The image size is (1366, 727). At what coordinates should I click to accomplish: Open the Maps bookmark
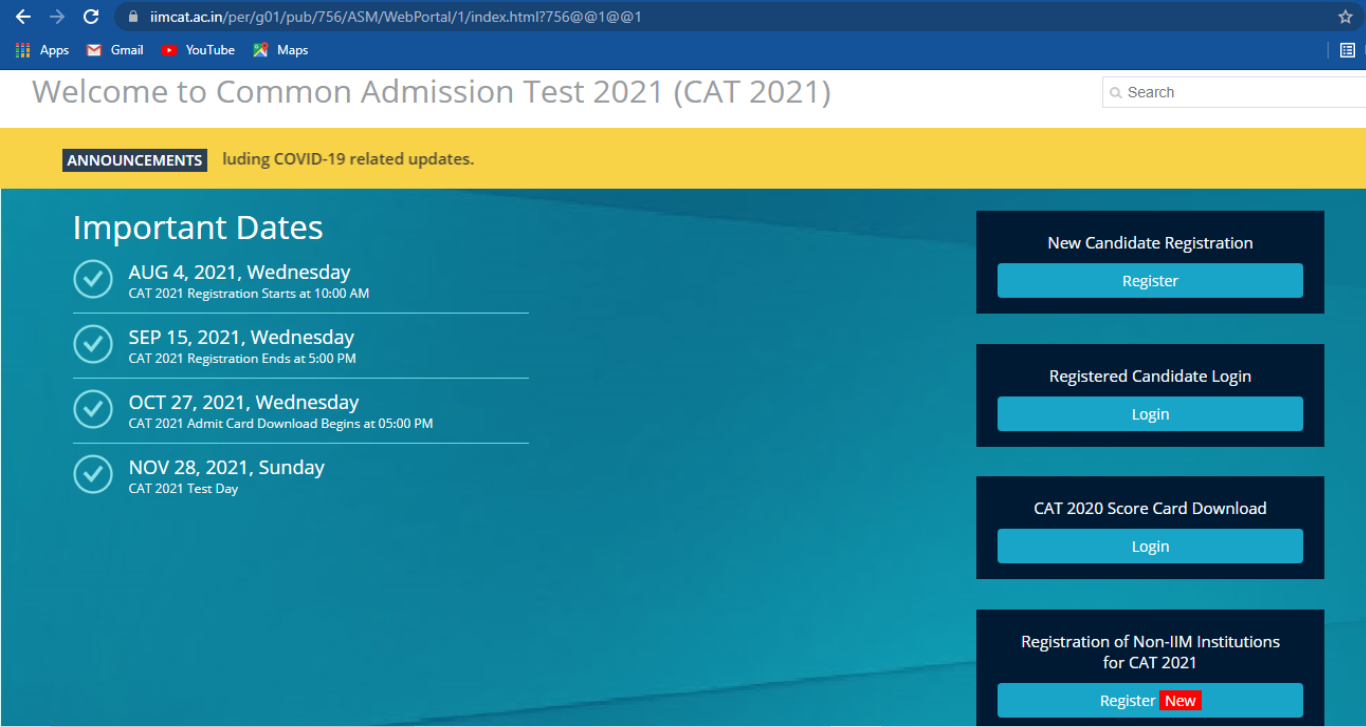(x=281, y=50)
